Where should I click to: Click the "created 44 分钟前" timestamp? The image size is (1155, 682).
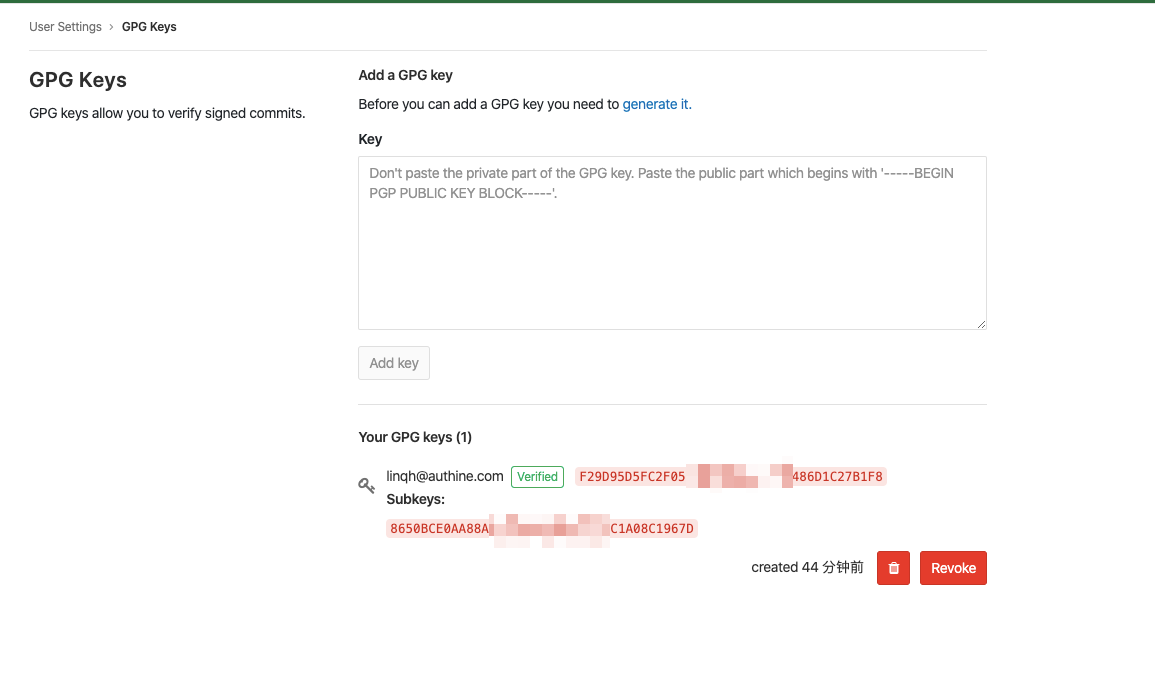[807, 567]
